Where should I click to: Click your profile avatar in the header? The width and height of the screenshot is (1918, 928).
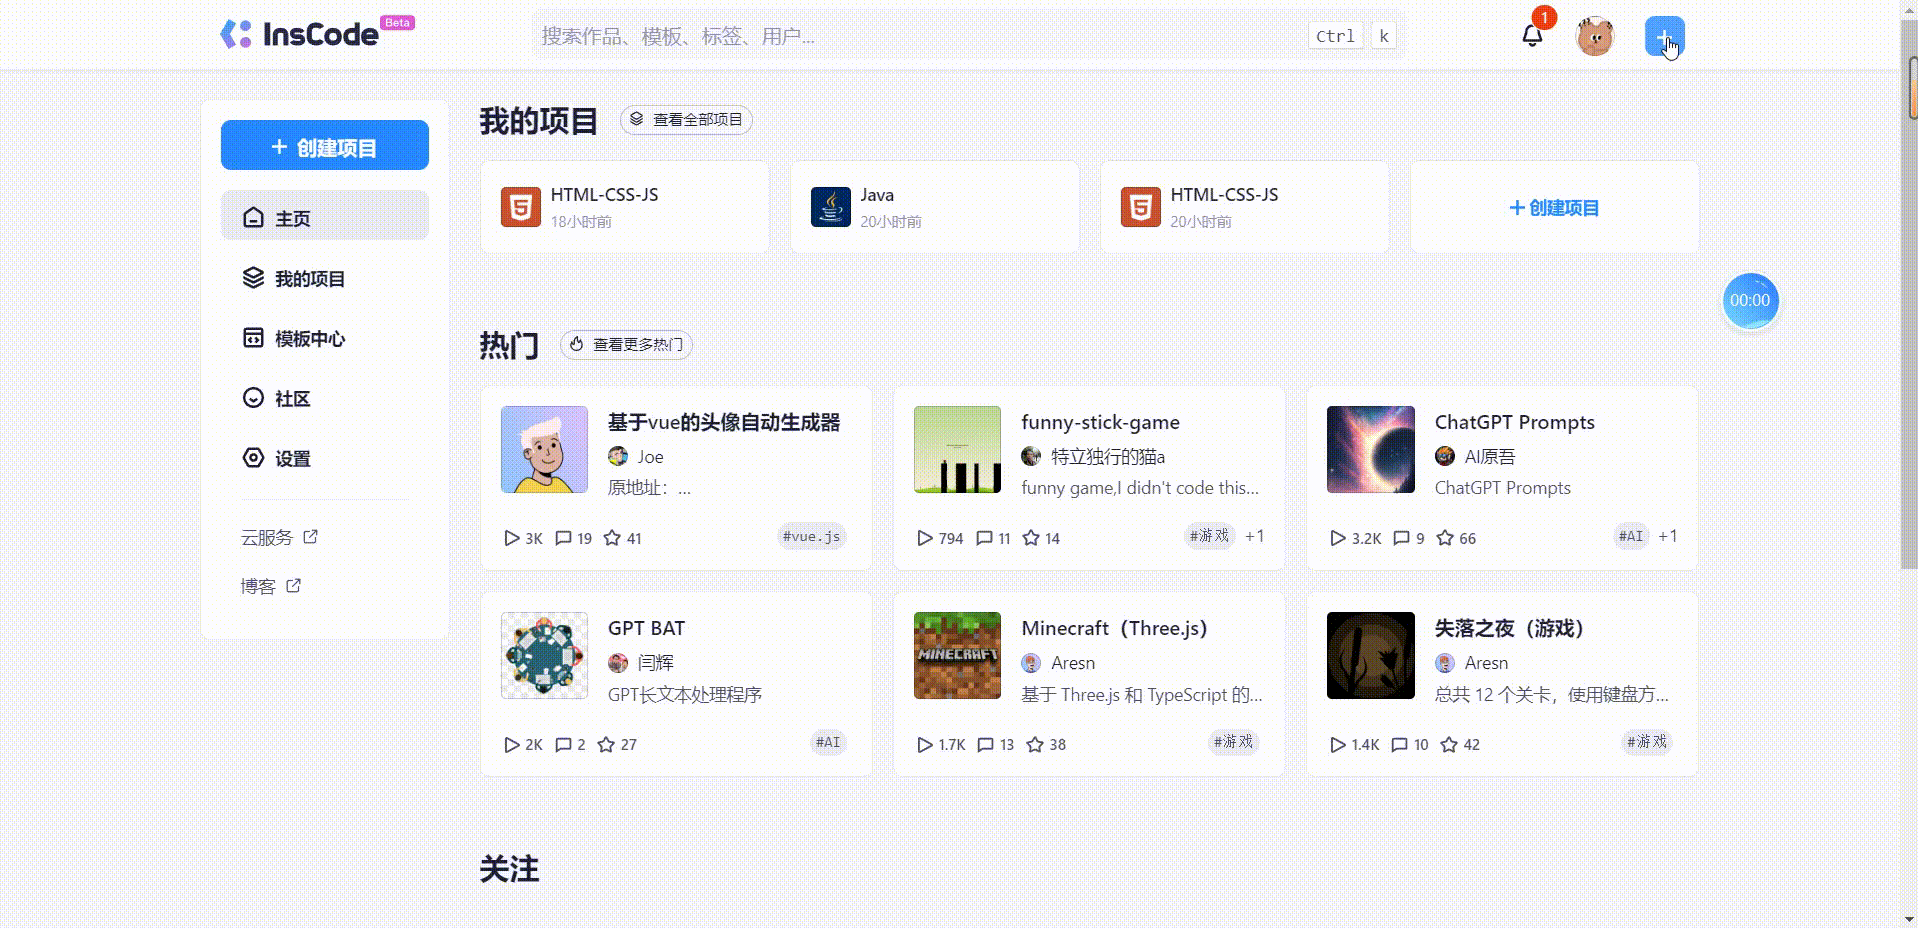pyautogui.click(x=1594, y=35)
